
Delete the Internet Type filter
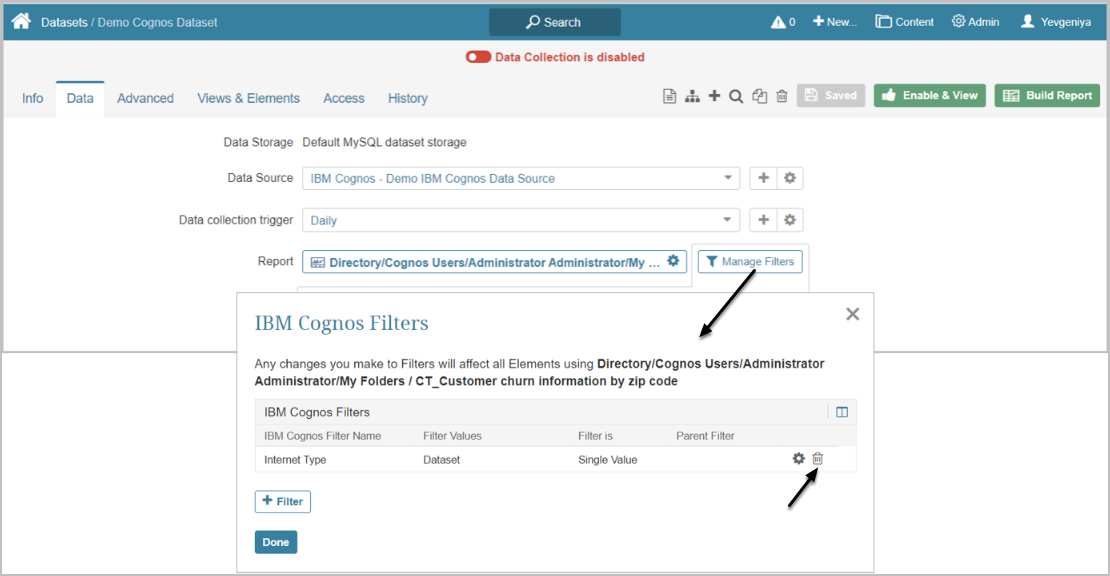pos(818,459)
